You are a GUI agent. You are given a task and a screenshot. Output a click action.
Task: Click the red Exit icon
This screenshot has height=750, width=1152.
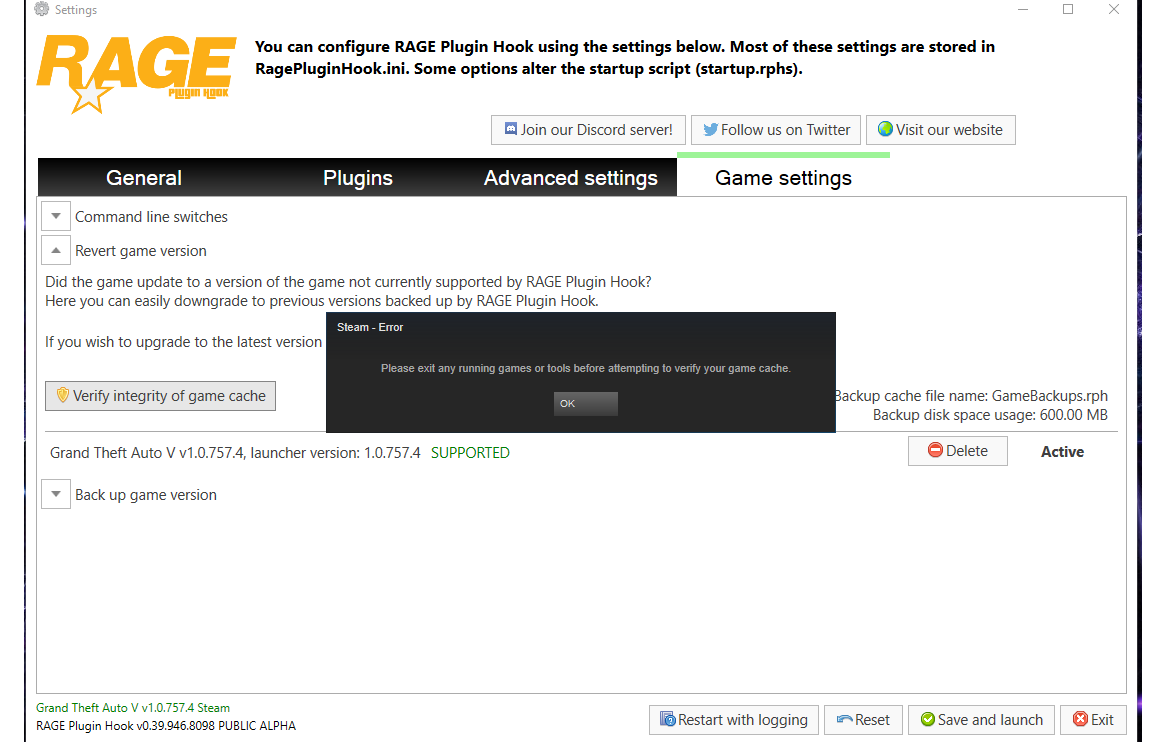[1080, 720]
